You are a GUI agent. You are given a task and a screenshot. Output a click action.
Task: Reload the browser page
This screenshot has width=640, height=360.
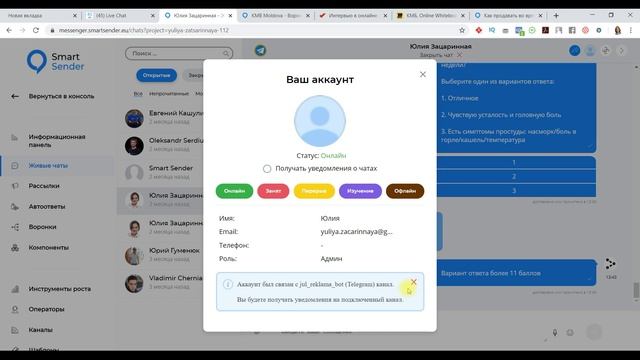click(36, 30)
